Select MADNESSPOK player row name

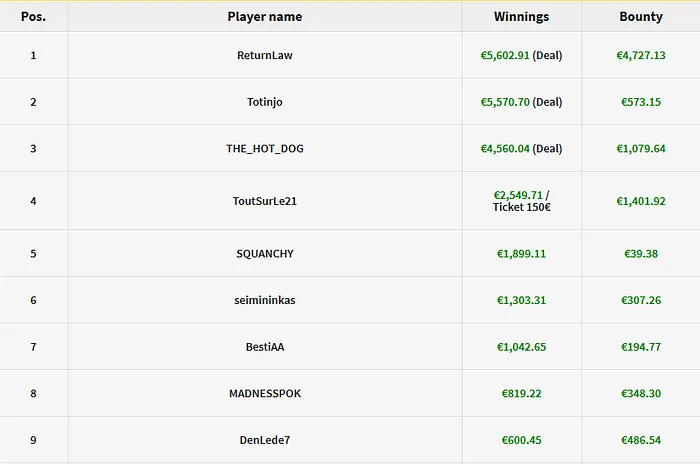point(265,394)
